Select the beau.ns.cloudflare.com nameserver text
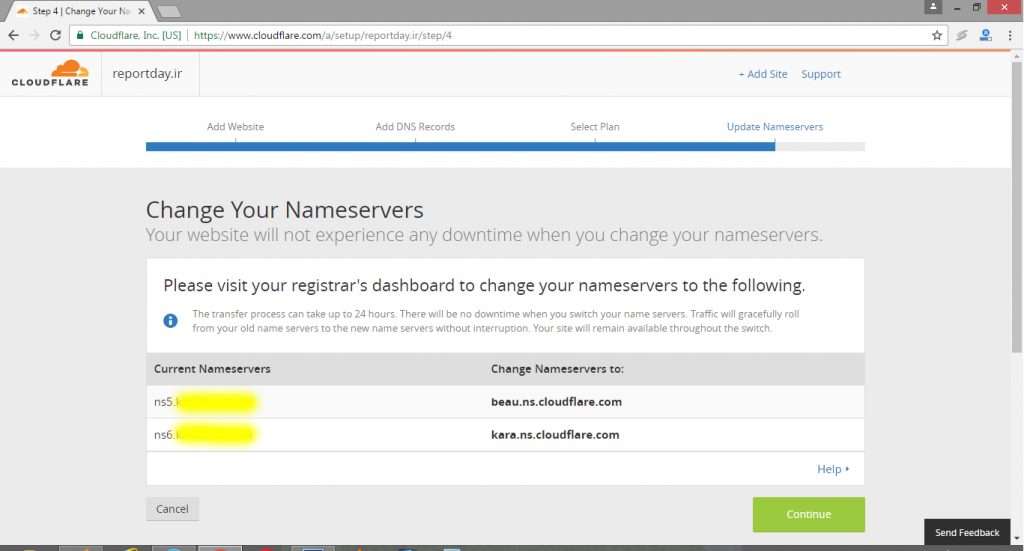Viewport: 1024px width, 551px height. click(556, 401)
